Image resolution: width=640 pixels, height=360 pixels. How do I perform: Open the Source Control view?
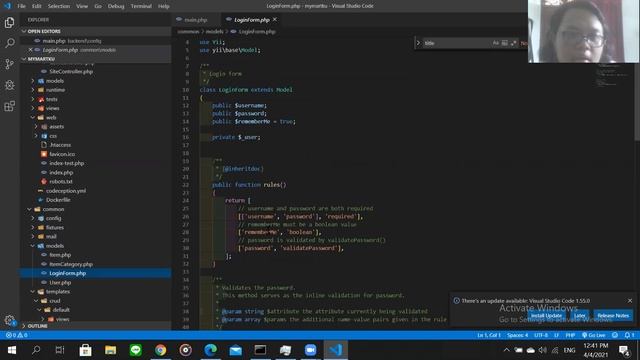coord(9,64)
